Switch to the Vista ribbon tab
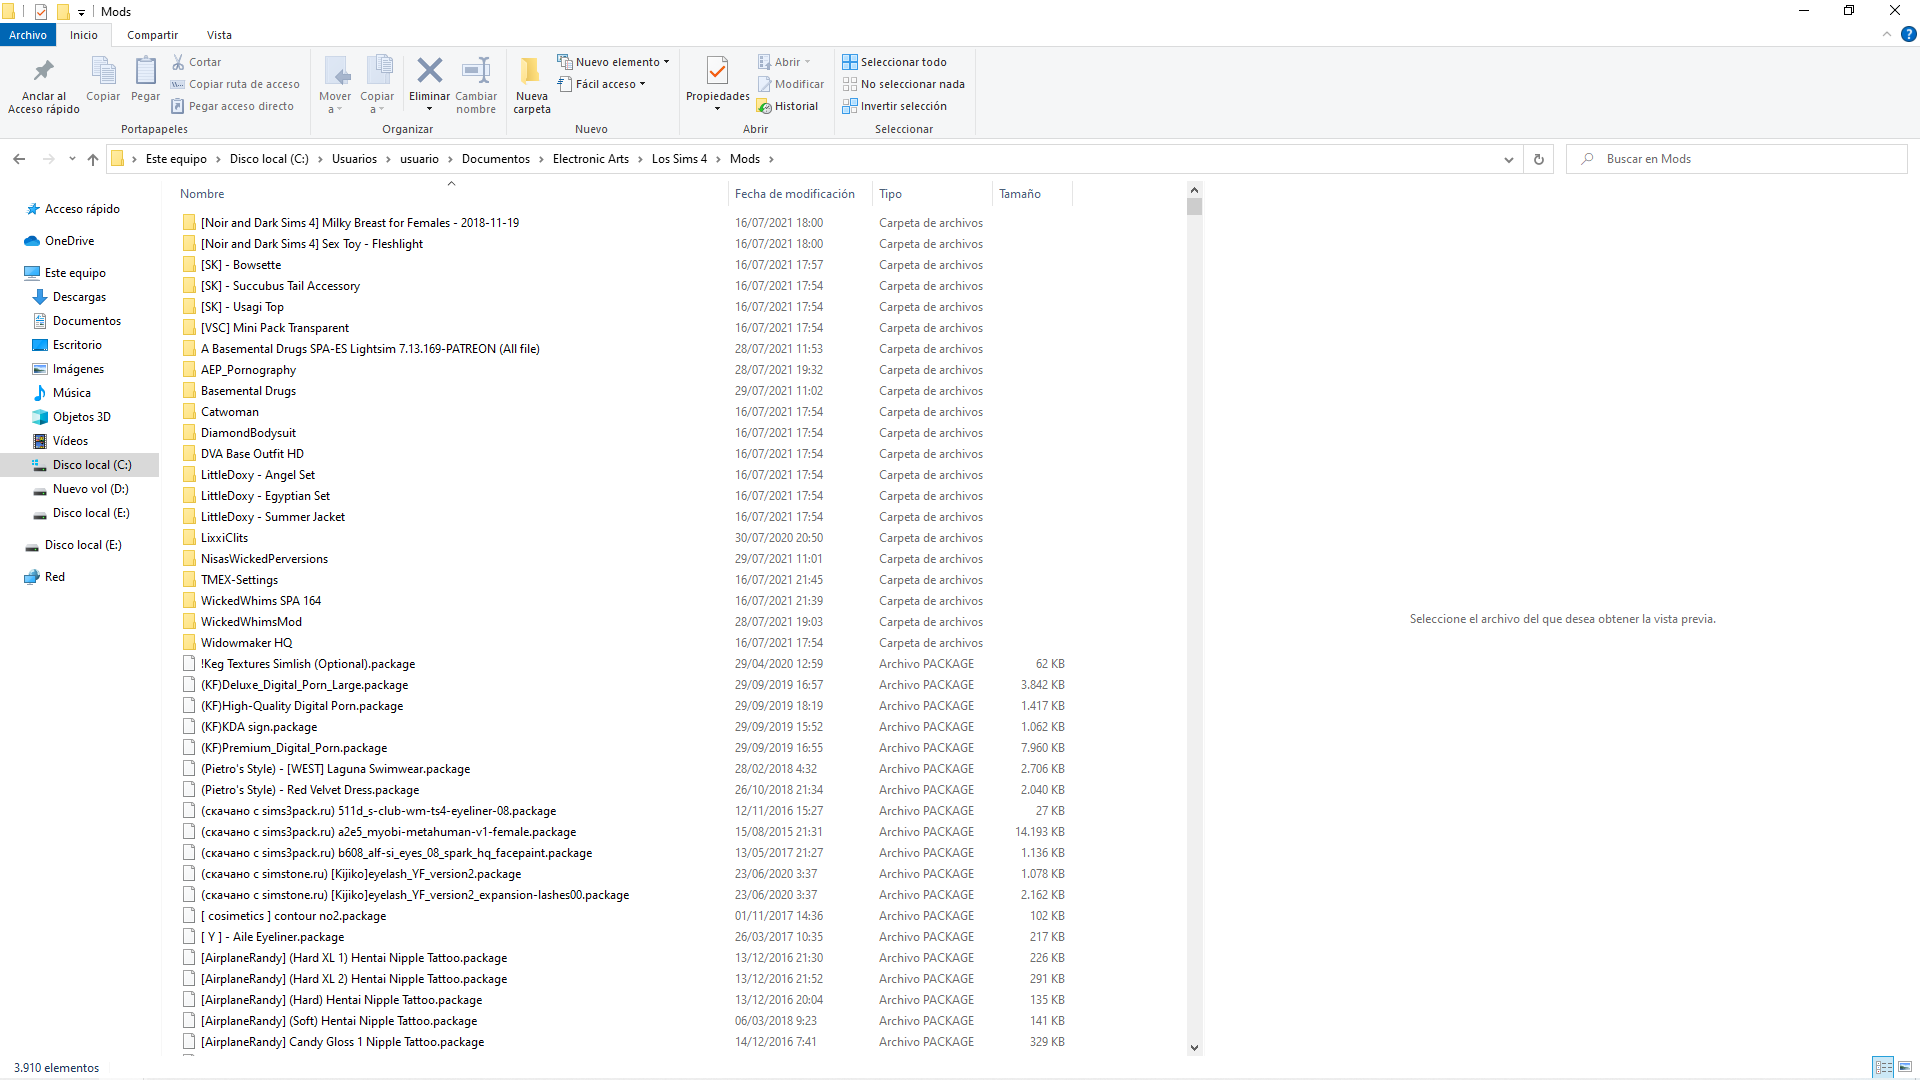 pyautogui.click(x=219, y=35)
